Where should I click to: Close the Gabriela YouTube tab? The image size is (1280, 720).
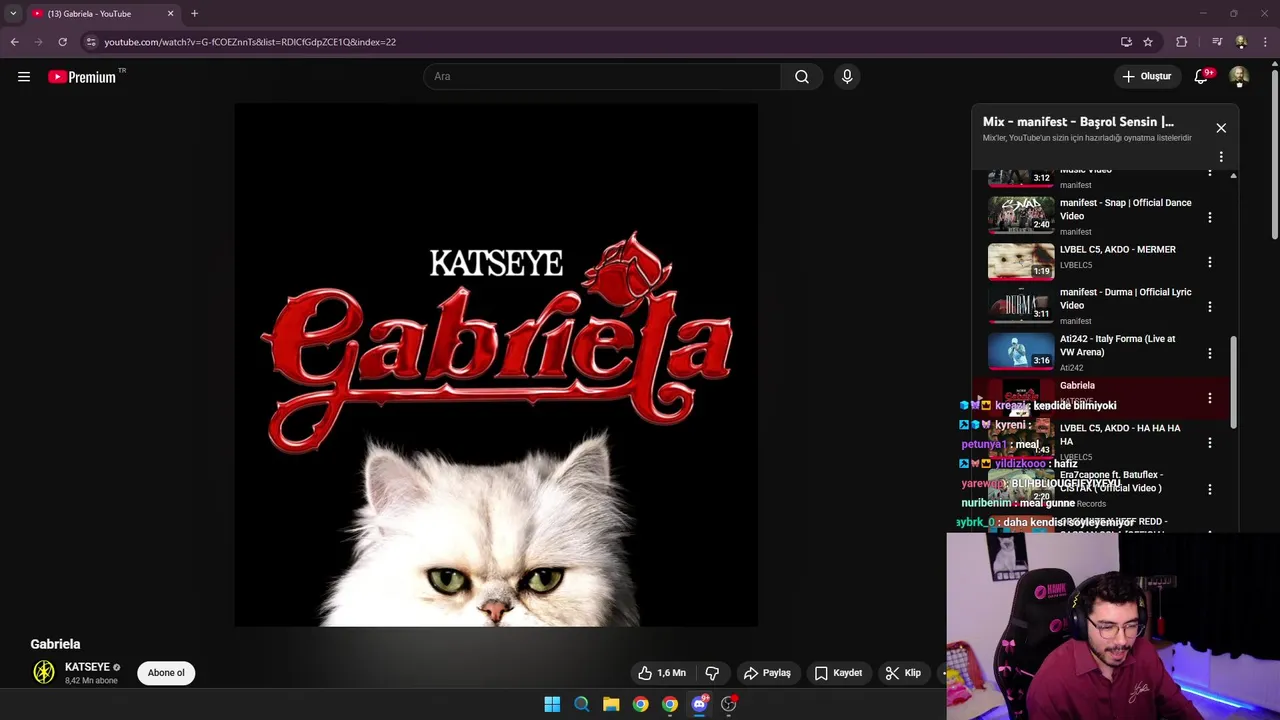click(x=170, y=14)
